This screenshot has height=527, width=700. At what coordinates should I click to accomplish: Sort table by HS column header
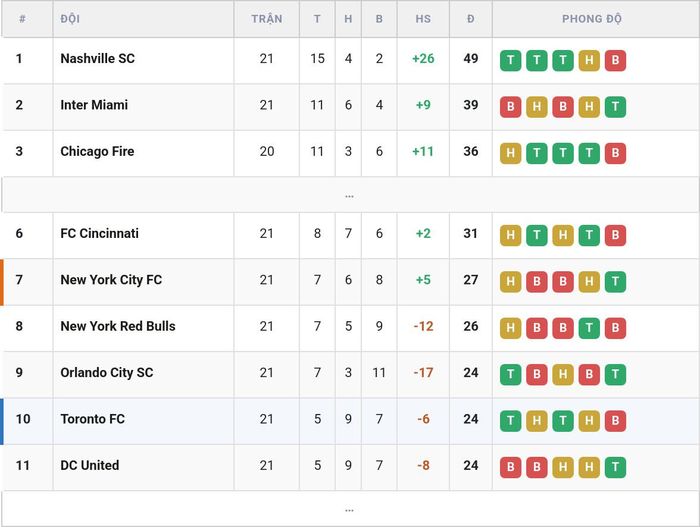(x=423, y=19)
